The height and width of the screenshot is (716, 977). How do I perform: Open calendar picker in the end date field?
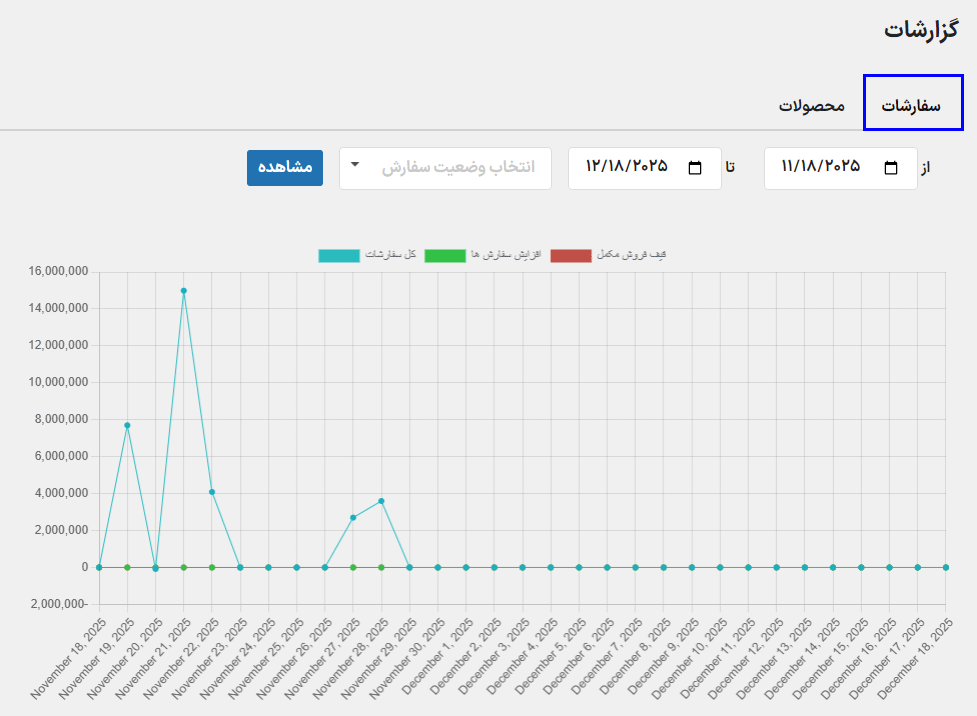click(x=695, y=168)
